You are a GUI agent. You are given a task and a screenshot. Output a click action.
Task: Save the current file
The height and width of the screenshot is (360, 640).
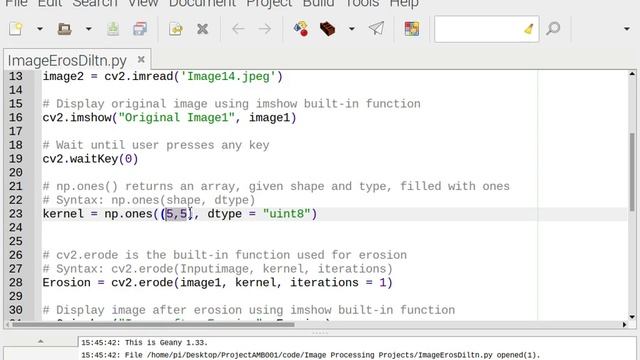click(x=113, y=29)
